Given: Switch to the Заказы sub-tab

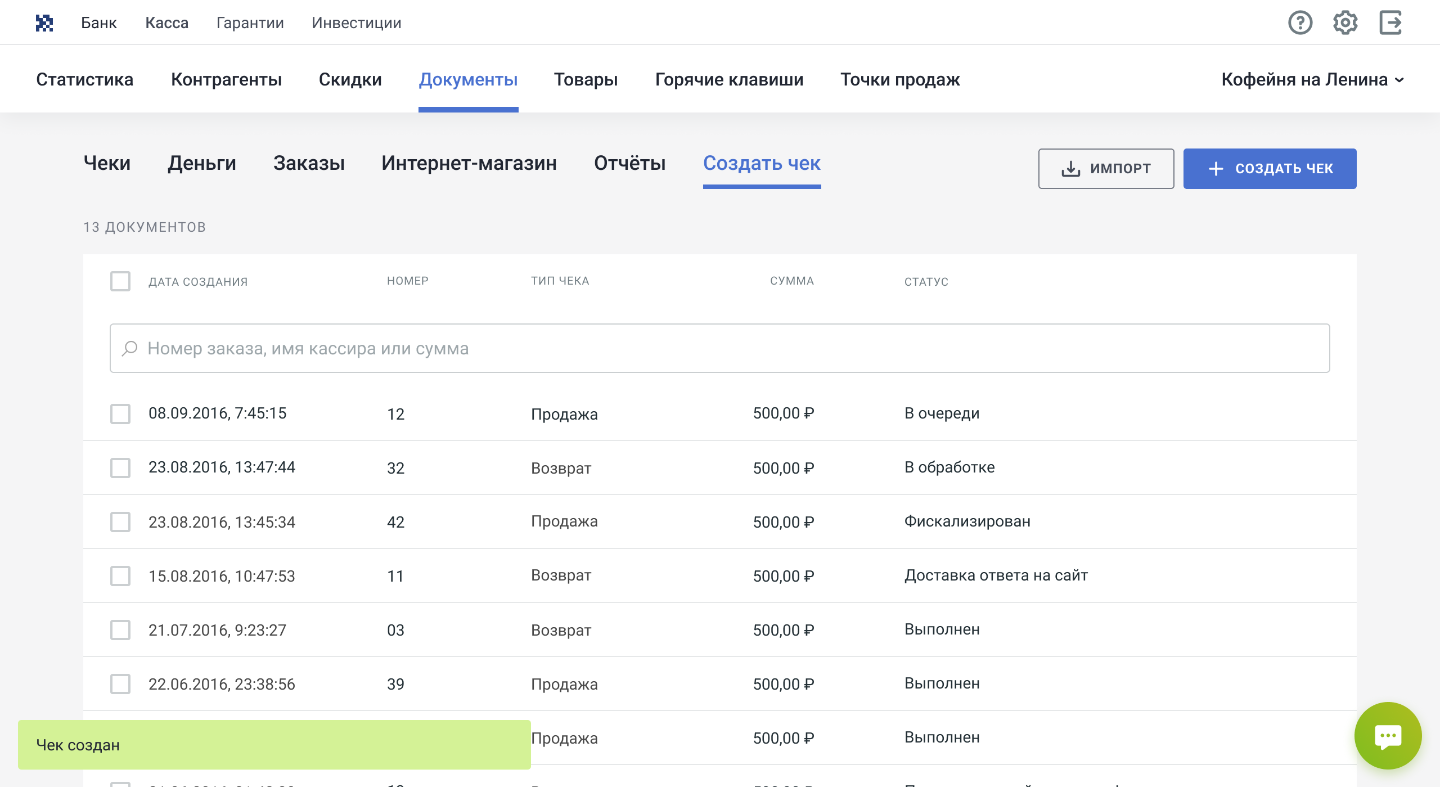Looking at the screenshot, I should [309, 163].
